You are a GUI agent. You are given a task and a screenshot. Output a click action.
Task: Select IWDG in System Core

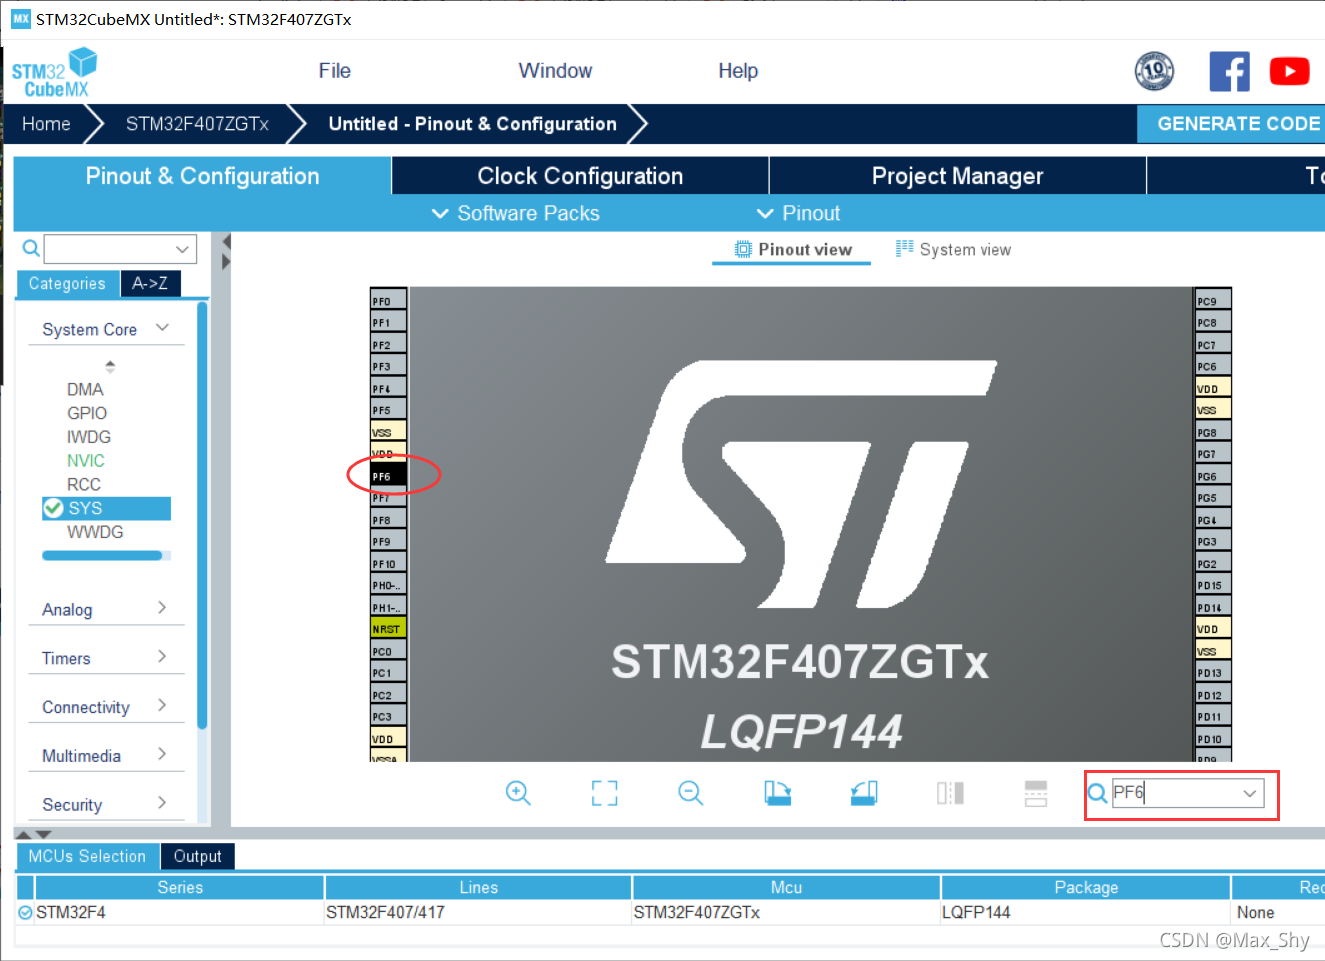pos(89,437)
